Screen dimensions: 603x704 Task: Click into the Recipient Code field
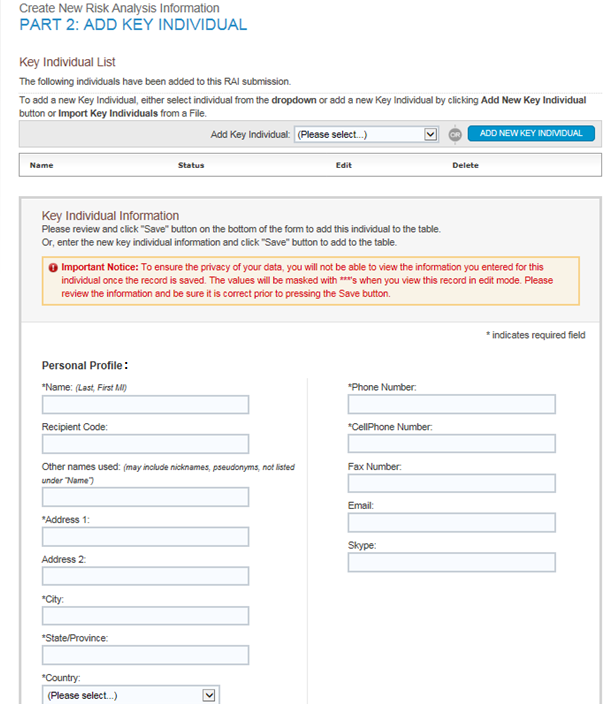click(x=146, y=444)
